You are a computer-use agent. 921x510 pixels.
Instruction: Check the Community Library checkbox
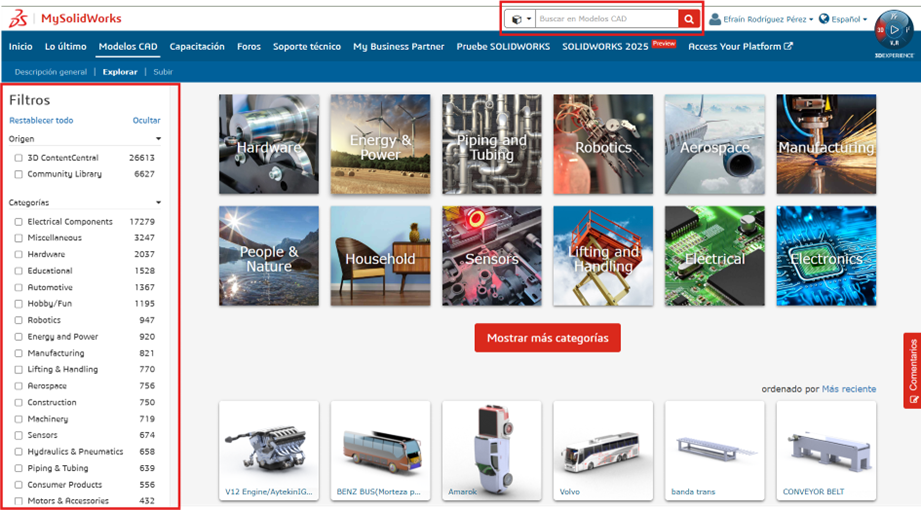19,175
